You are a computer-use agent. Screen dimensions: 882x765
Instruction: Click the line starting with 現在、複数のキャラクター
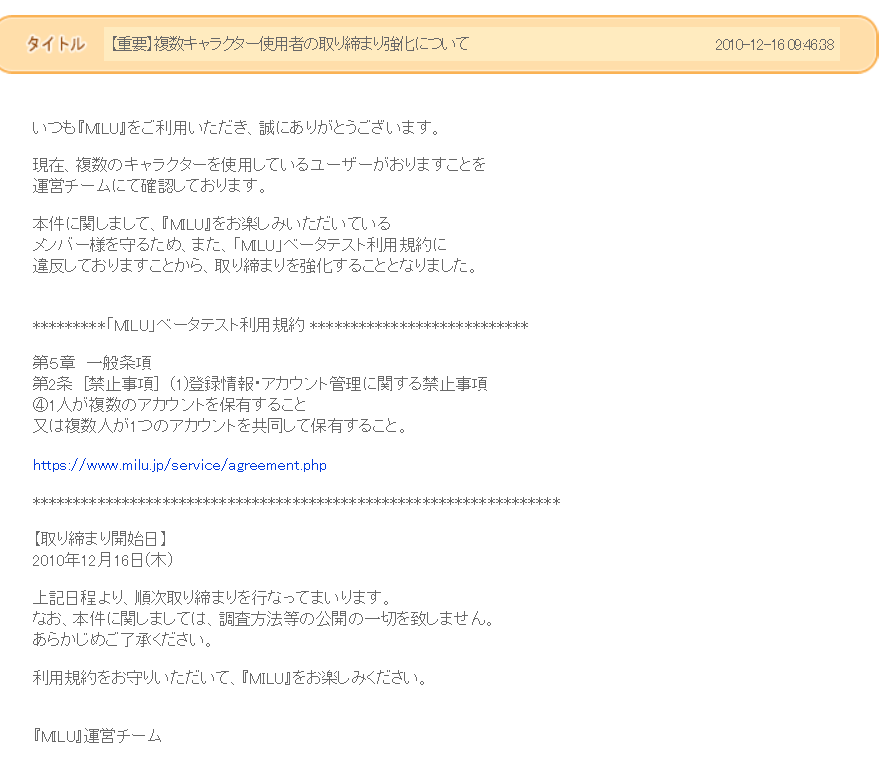pos(259,165)
